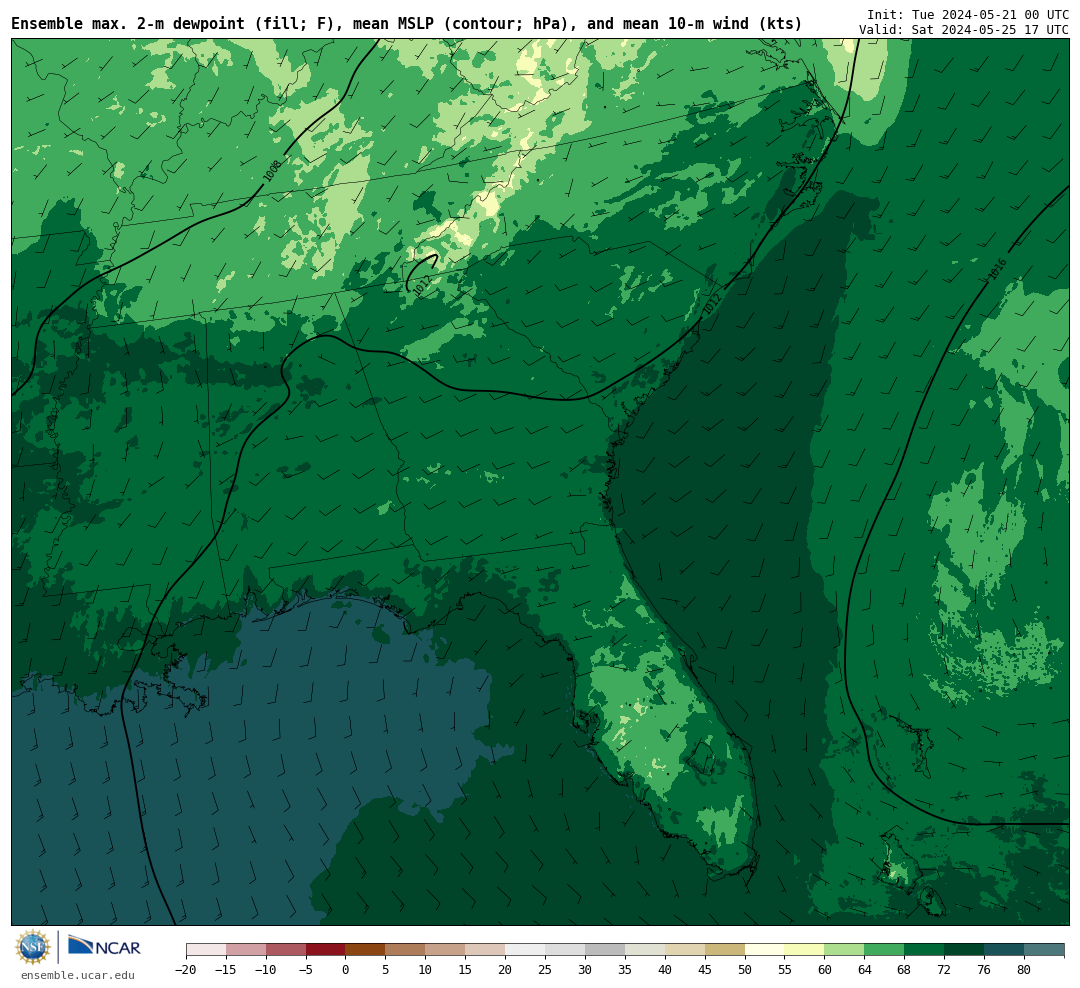
Task: Pick the gray swatch between 30 and 35
Action: pyautogui.click(x=605, y=950)
